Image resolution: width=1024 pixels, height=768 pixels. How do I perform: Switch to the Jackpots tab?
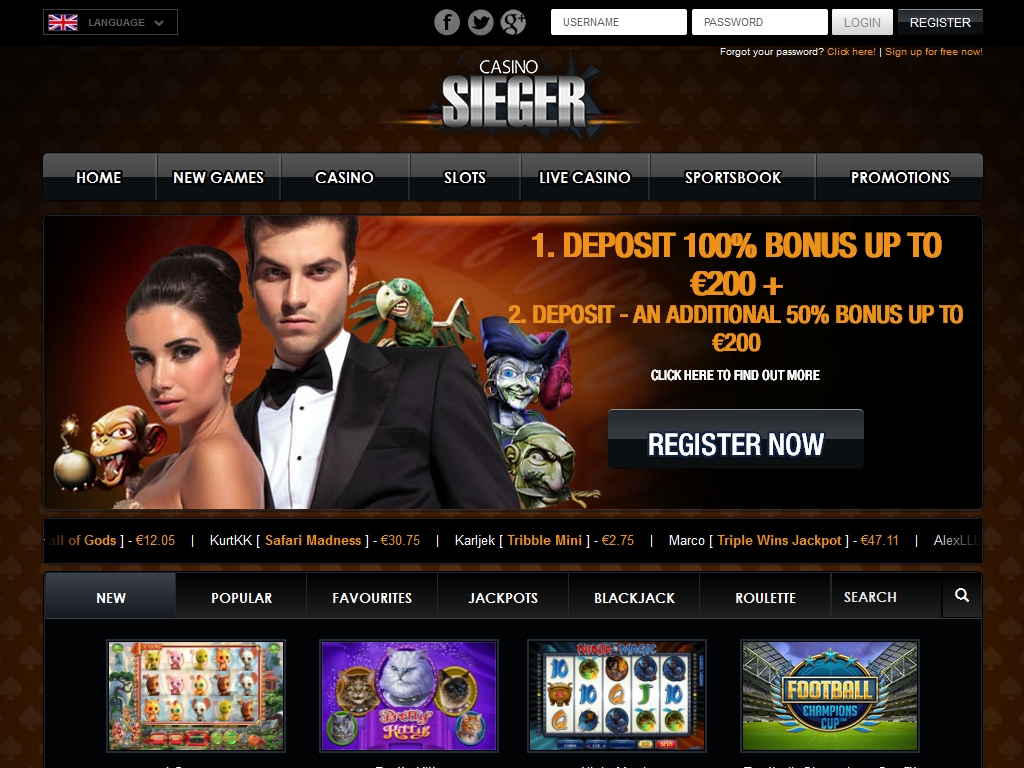[503, 597]
